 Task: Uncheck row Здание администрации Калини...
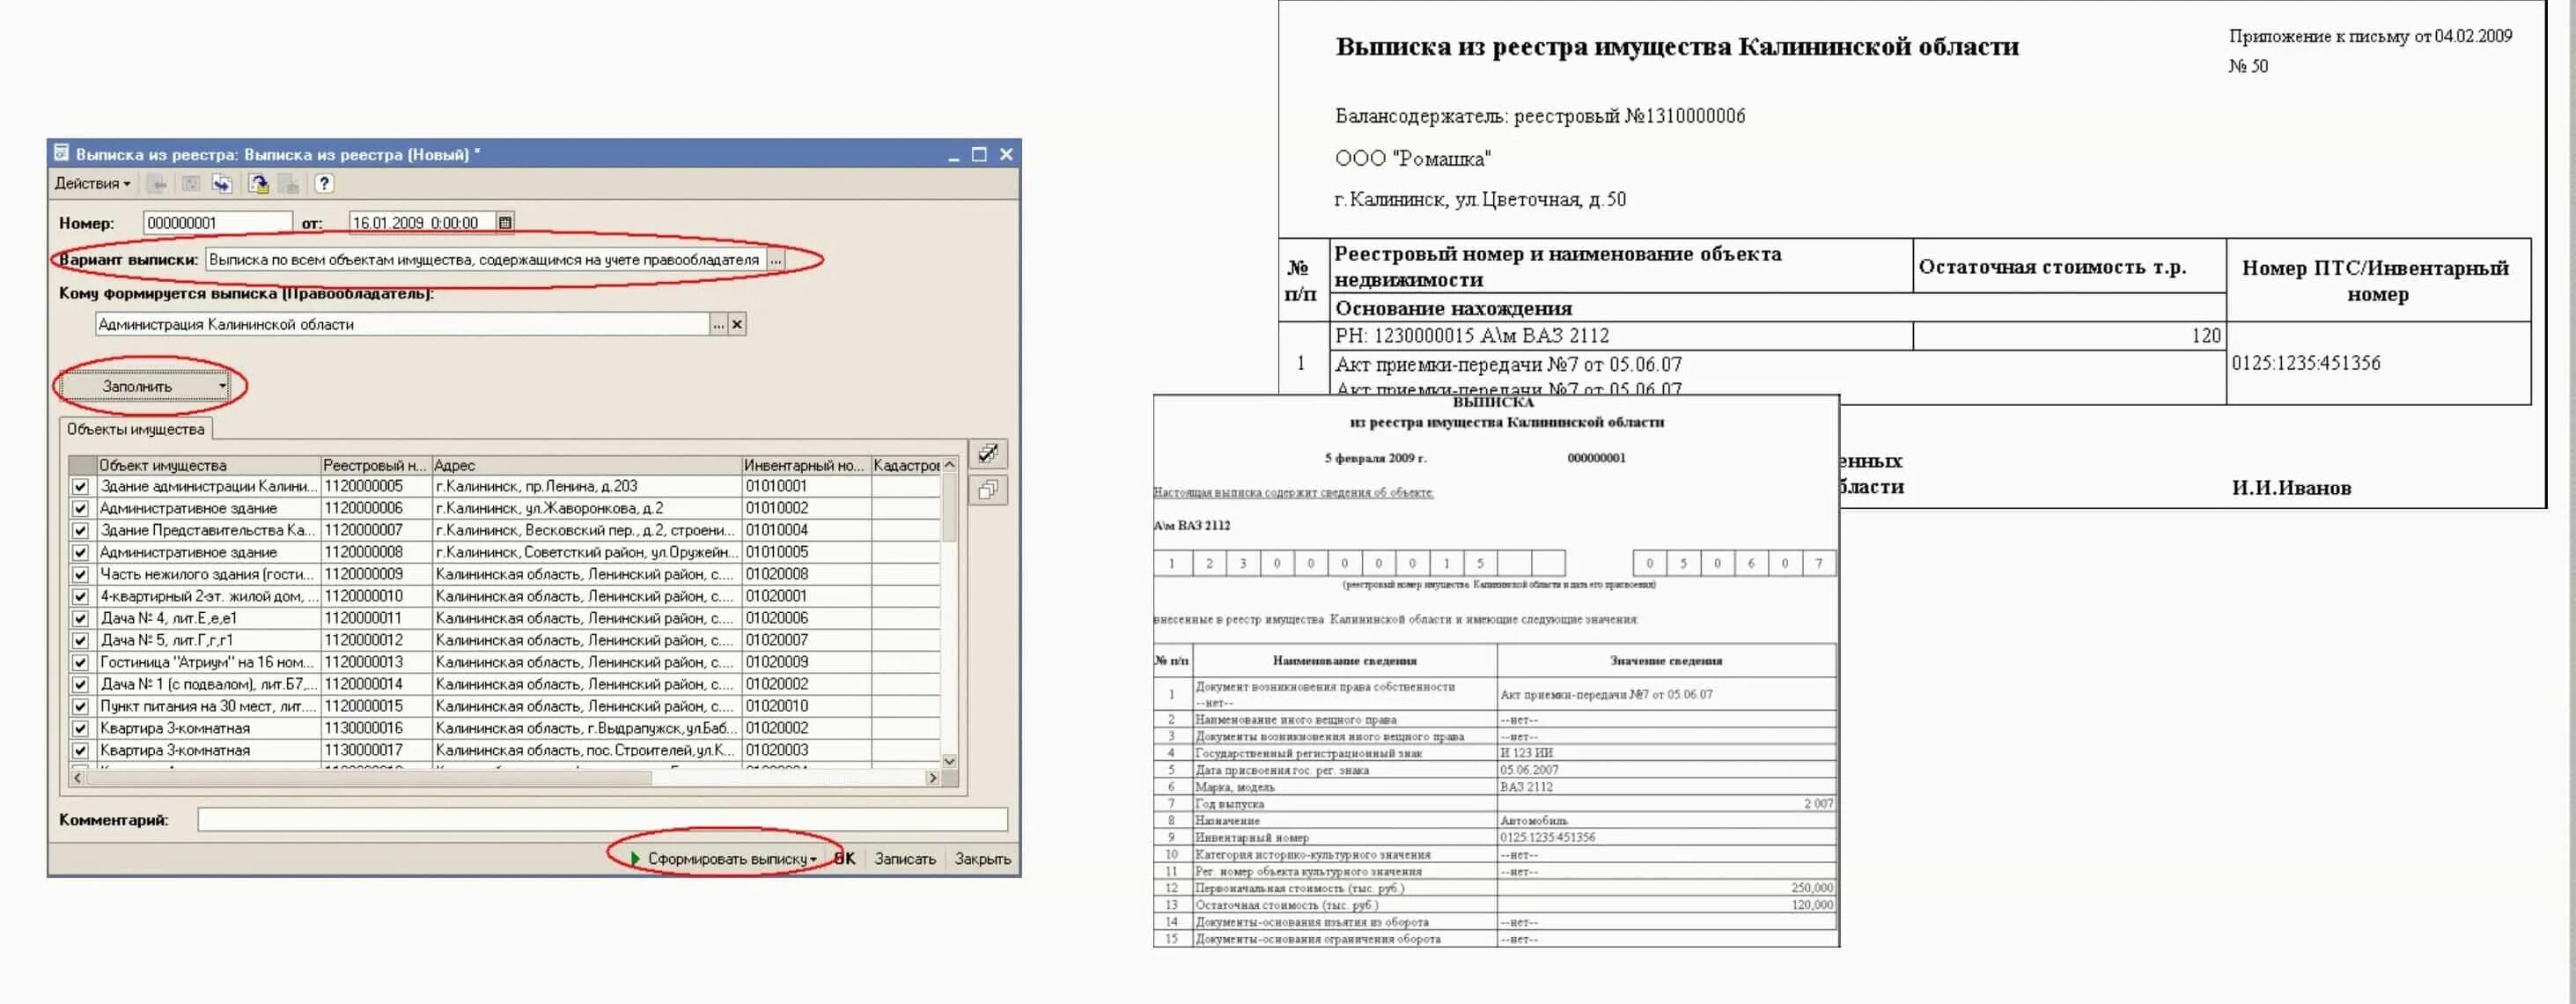pyautogui.click(x=80, y=486)
